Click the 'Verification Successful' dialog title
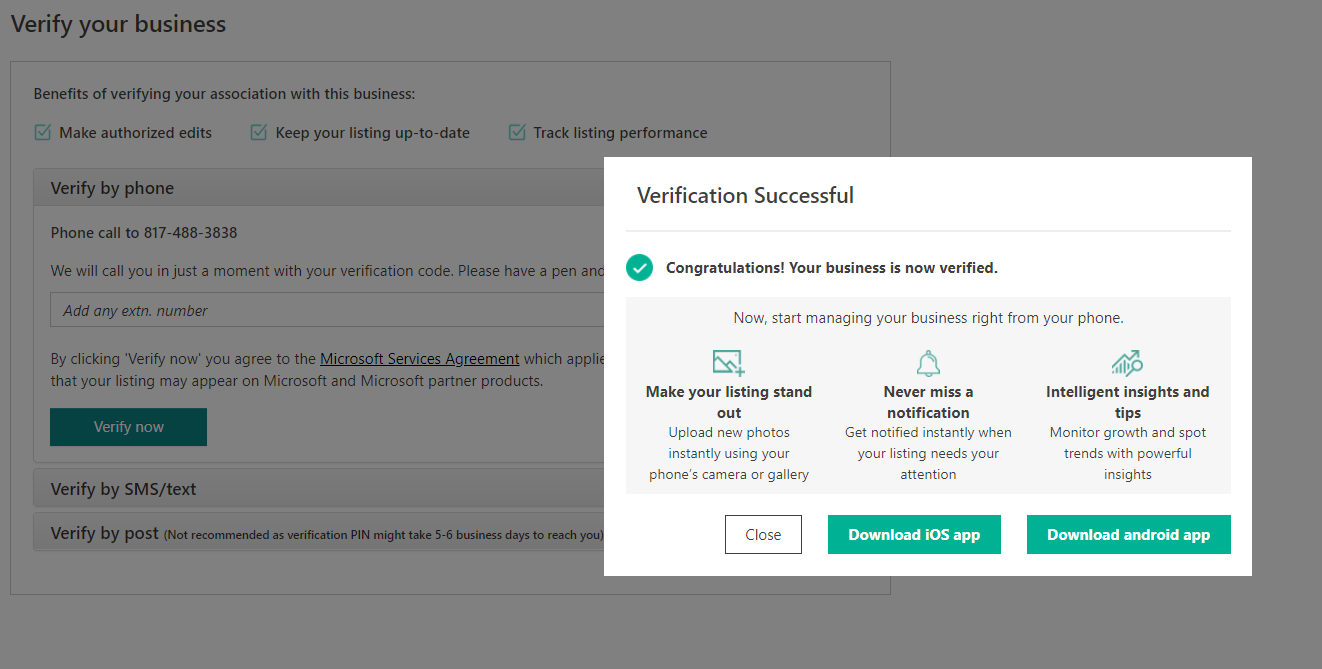Screen dimensions: 1322x669 (x=746, y=195)
